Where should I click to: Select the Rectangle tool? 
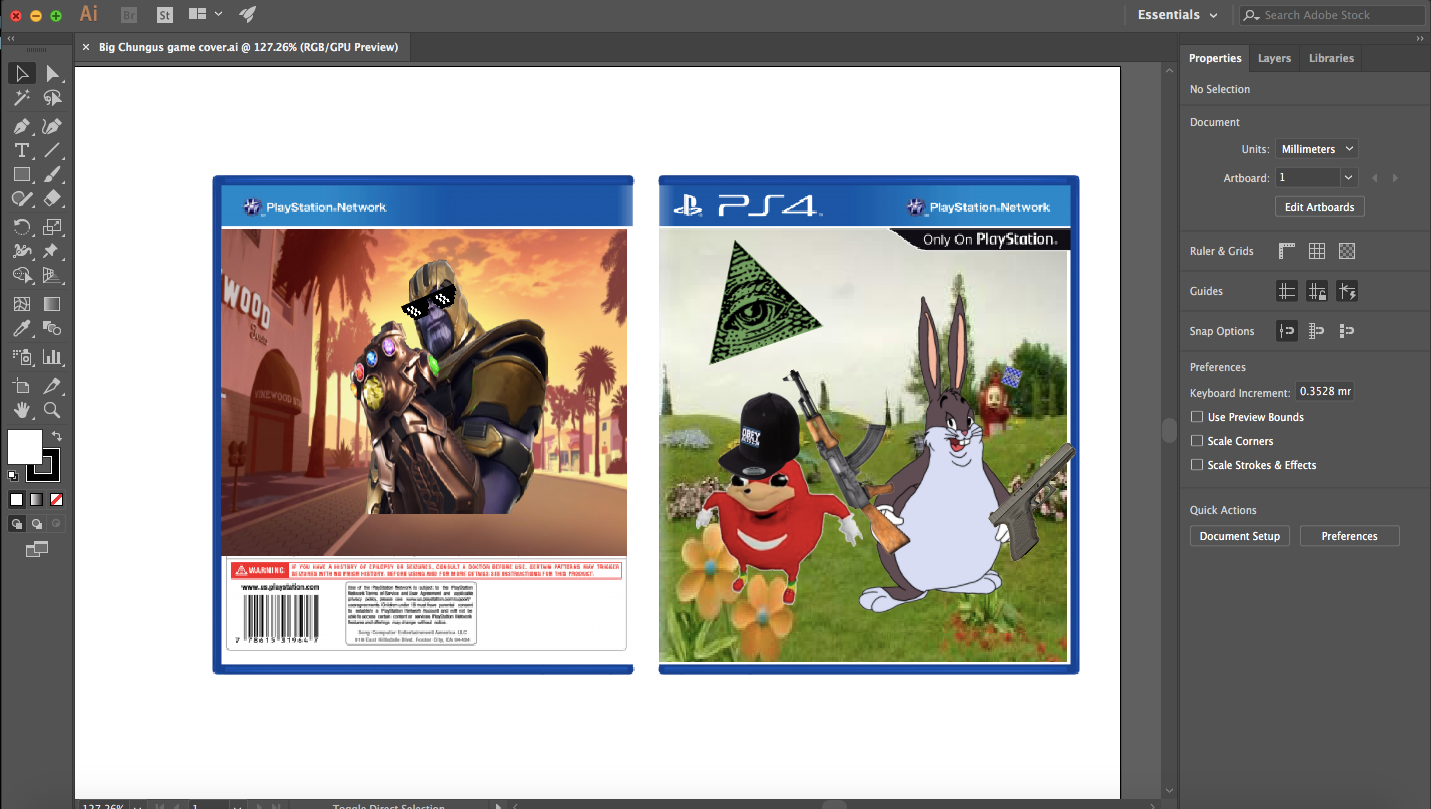tap(21, 174)
